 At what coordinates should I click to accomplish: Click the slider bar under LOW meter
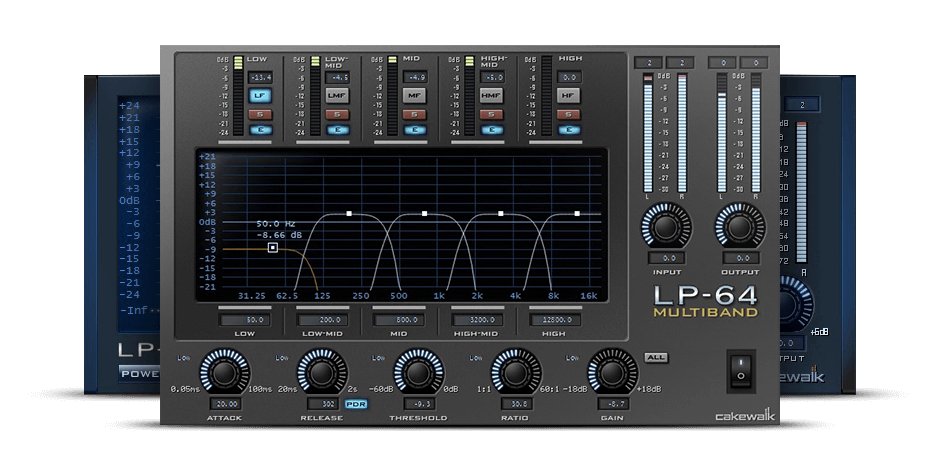click(x=244, y=143)
